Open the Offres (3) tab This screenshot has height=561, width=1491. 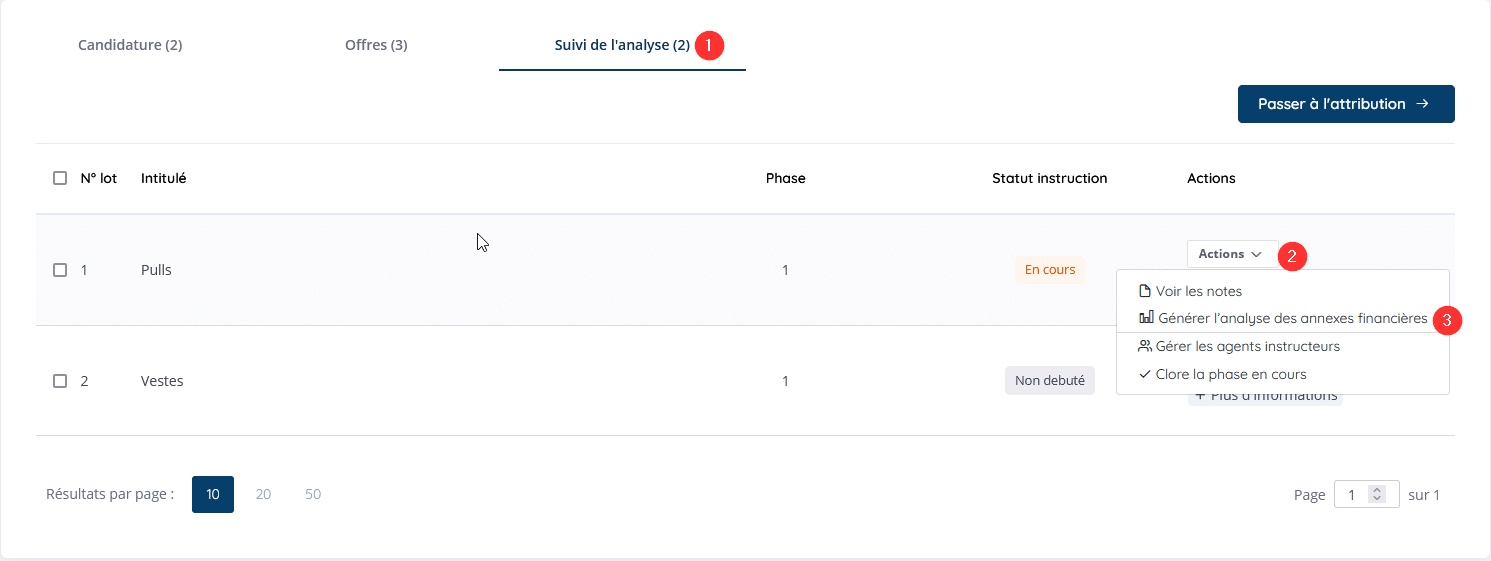[x=376, y=45]
